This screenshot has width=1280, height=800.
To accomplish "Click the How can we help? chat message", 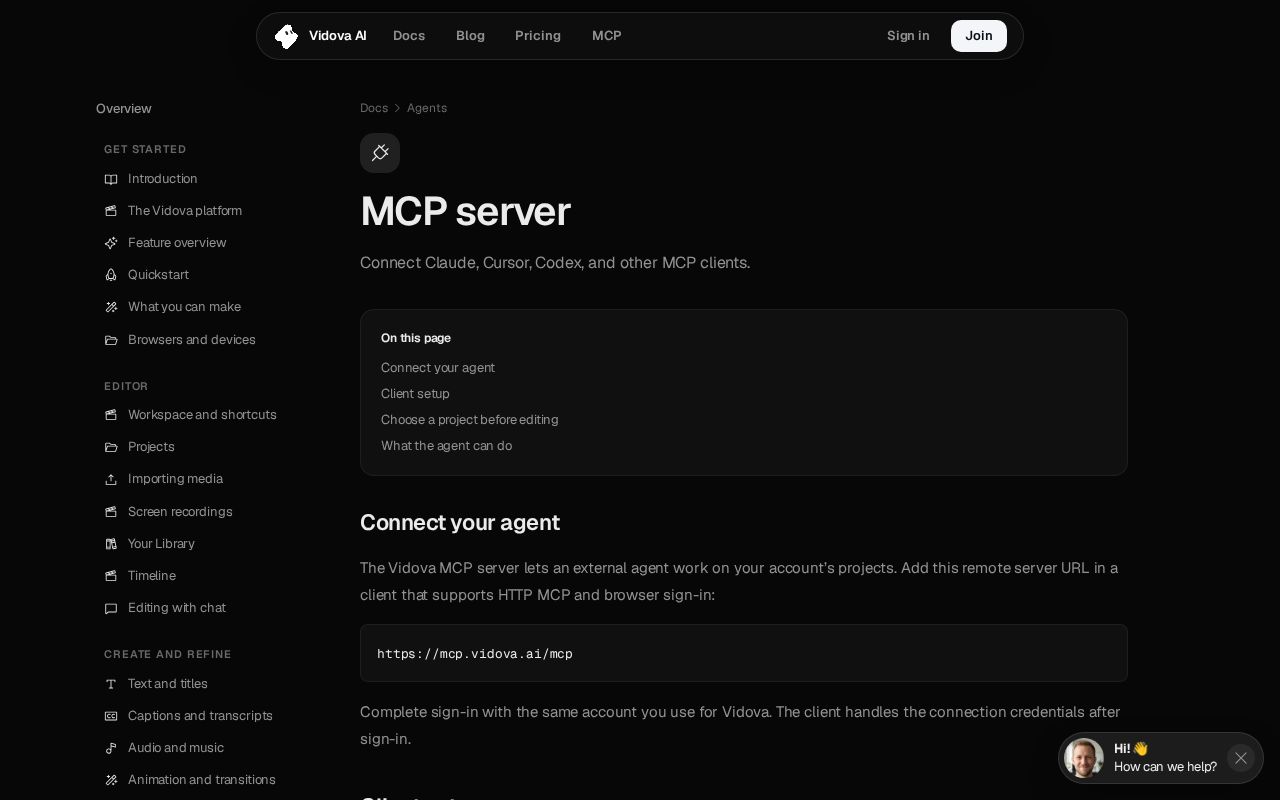I will [x=1166, y=767].
